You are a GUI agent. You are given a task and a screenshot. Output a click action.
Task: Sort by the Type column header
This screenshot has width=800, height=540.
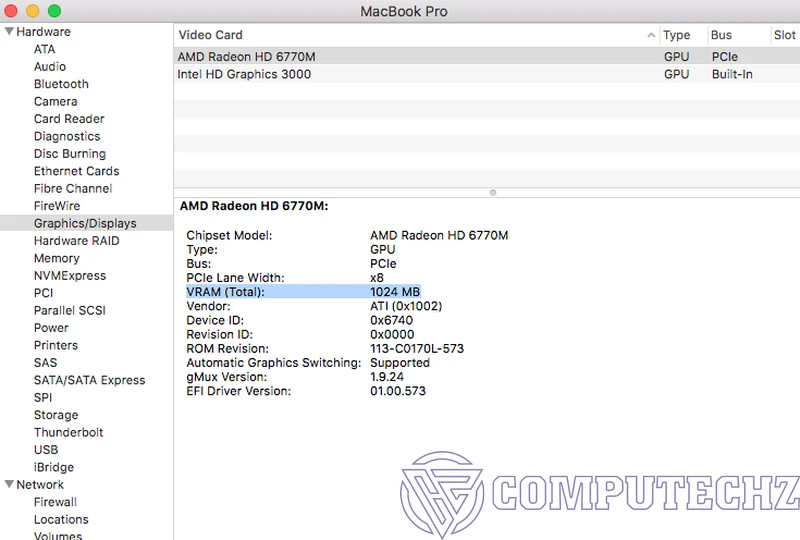coord(677,35)
